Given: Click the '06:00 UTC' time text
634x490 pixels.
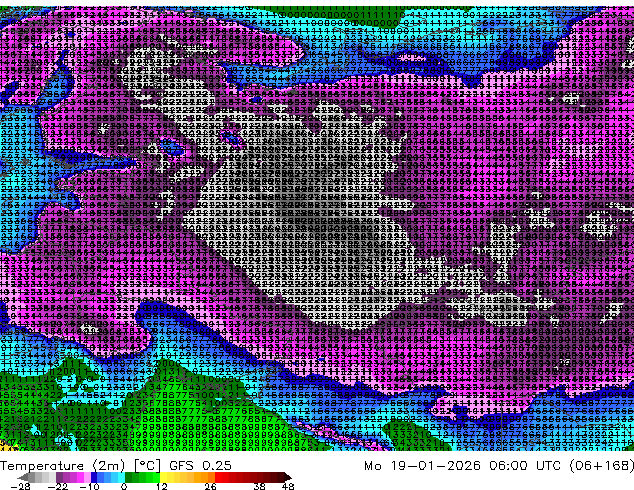Looking at the screenshot, I should coord(524,466).
